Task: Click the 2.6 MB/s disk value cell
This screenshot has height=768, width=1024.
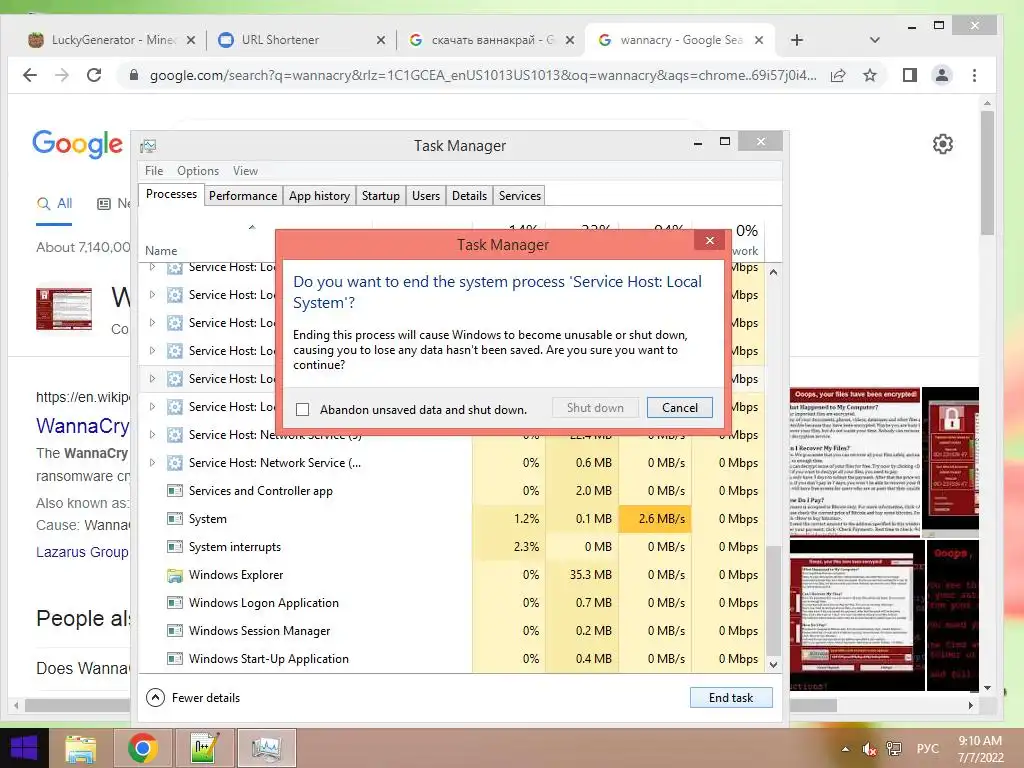Action: [655, 519]
